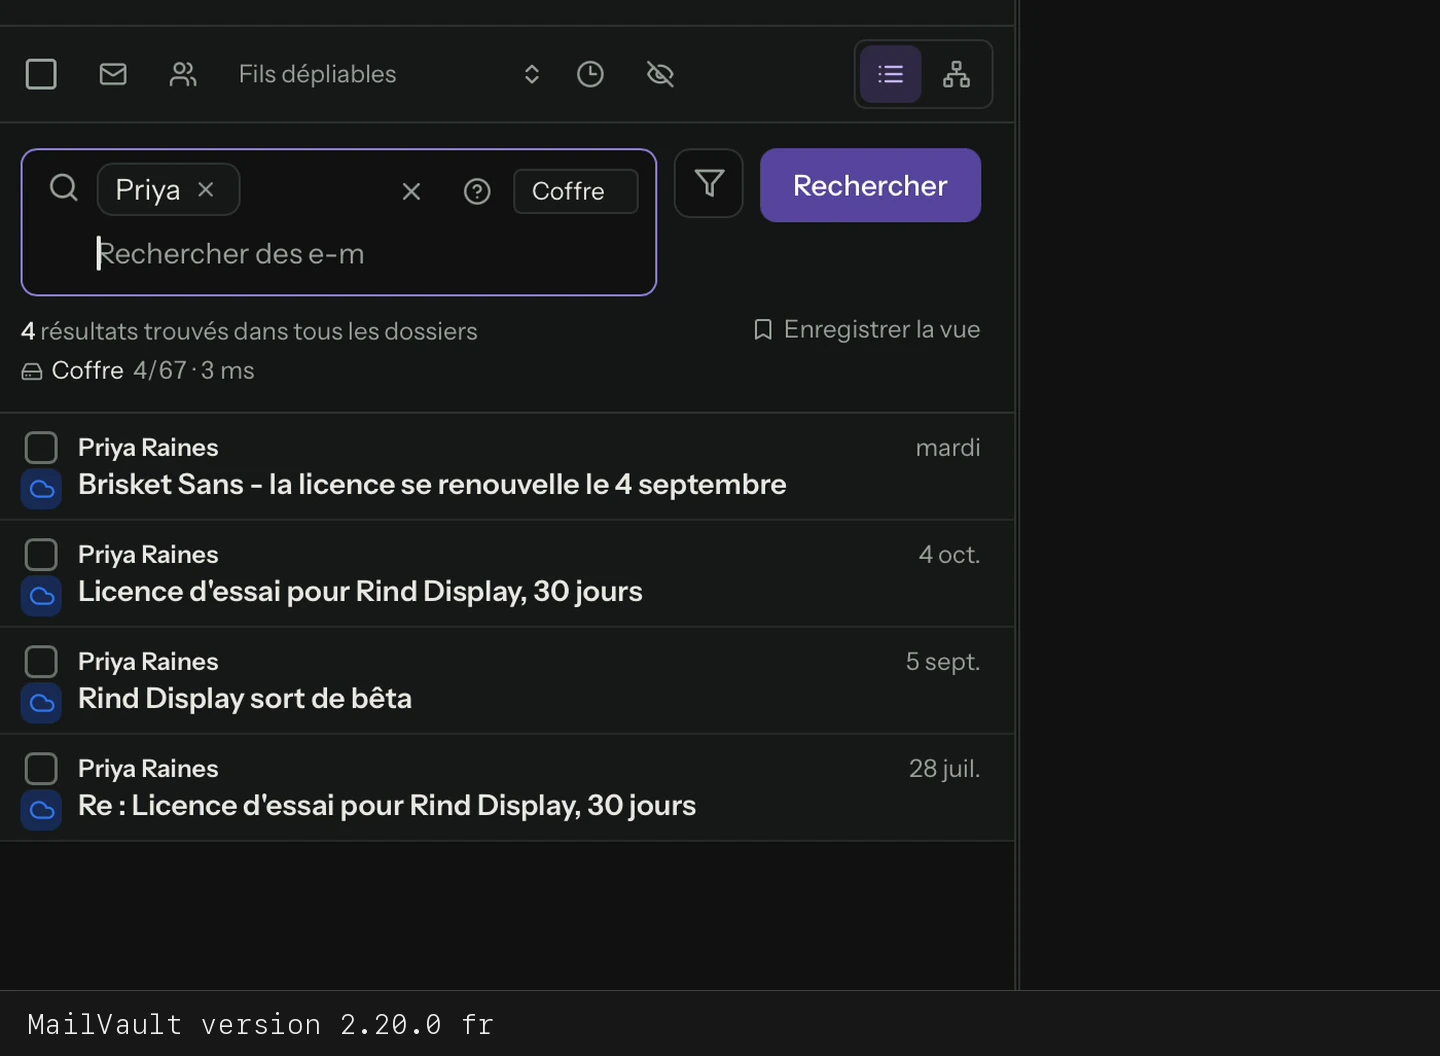
Task: Click Enregistrer la vue link
Action: coord(867,329)
